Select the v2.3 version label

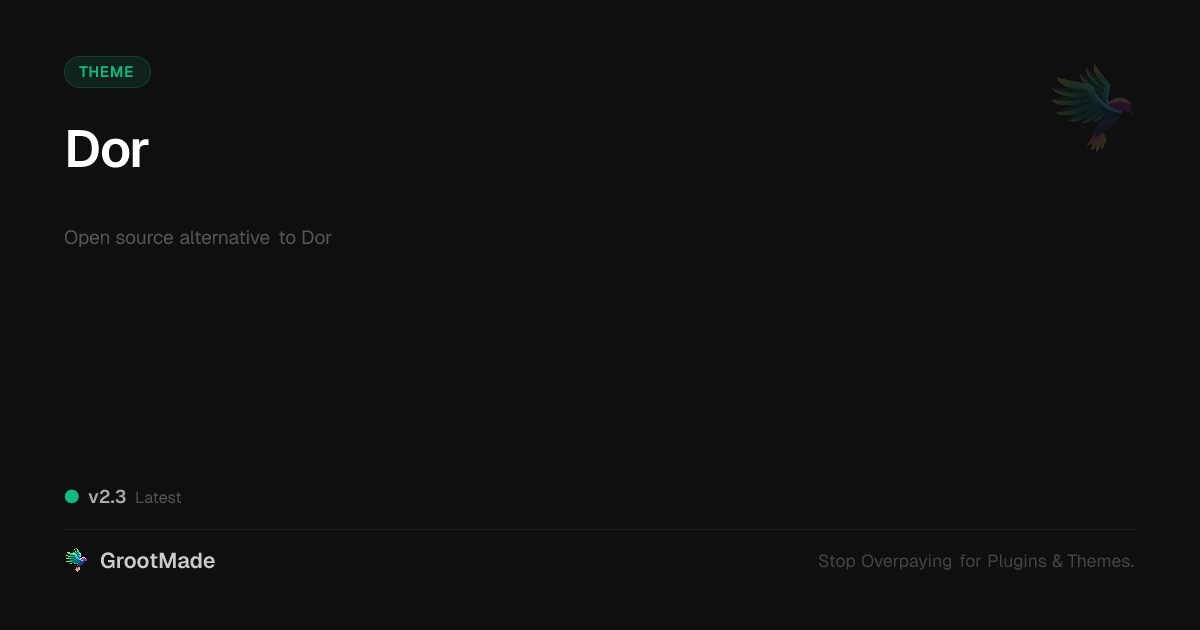pos(107,497)
